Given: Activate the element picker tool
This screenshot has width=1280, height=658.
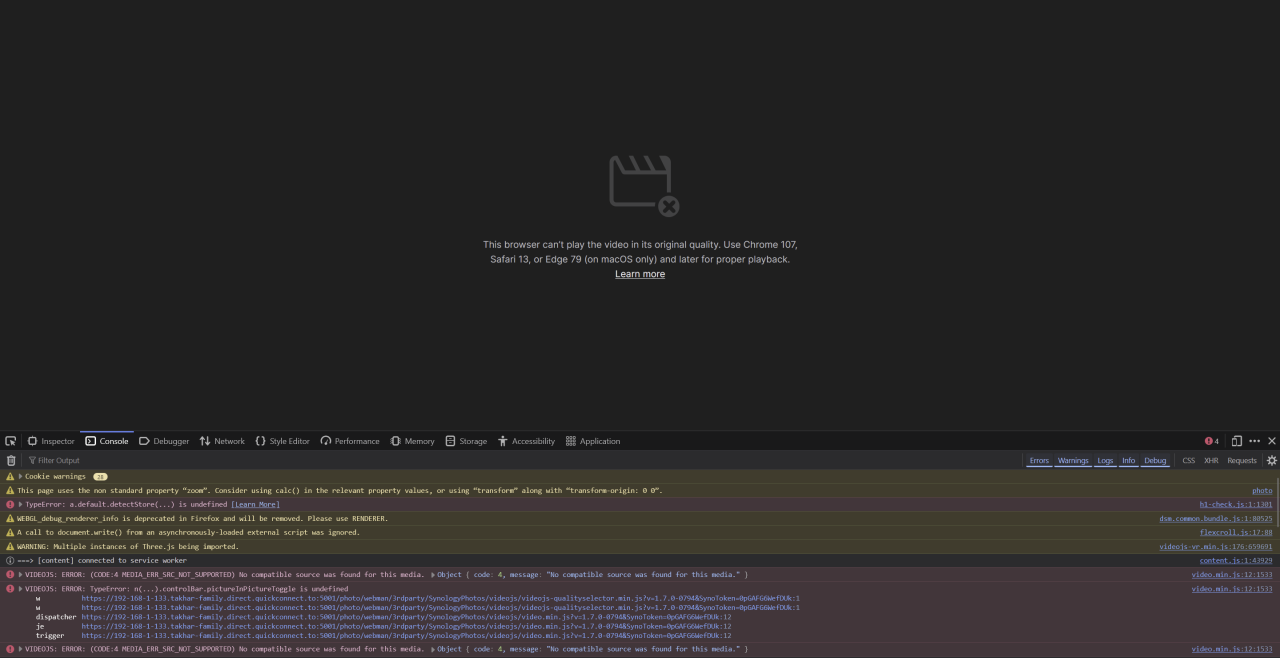Looking at the screenshot, I should tap(11, 441).
